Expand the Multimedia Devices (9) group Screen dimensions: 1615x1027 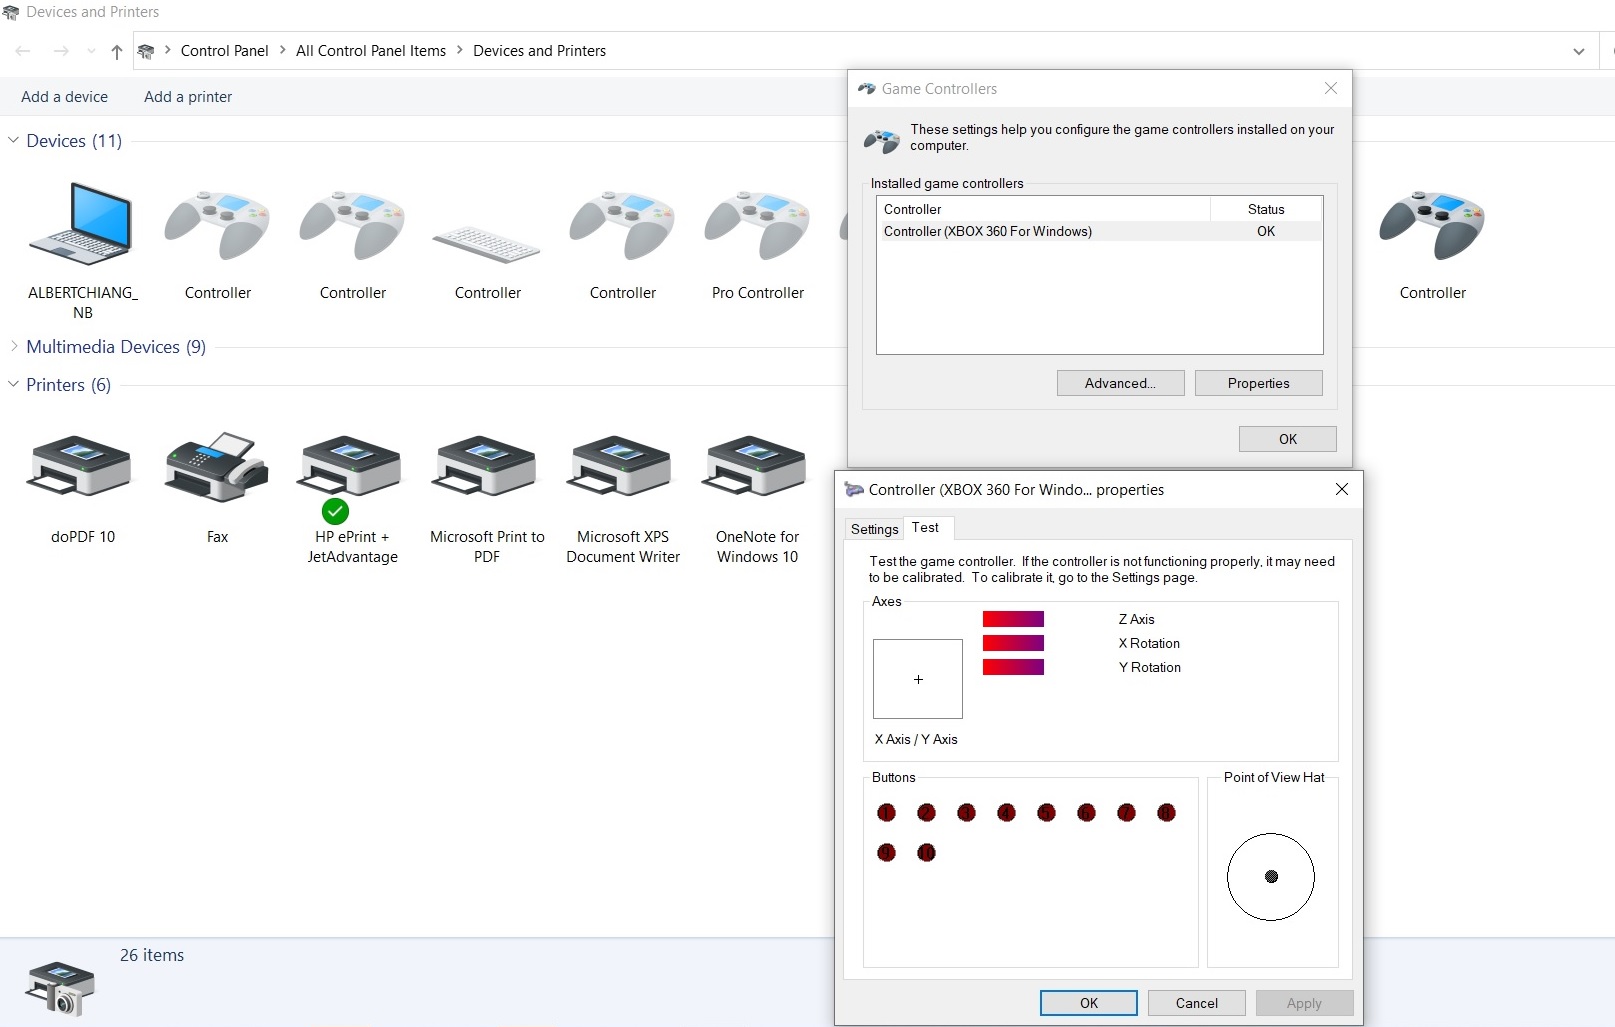point(14,347)
